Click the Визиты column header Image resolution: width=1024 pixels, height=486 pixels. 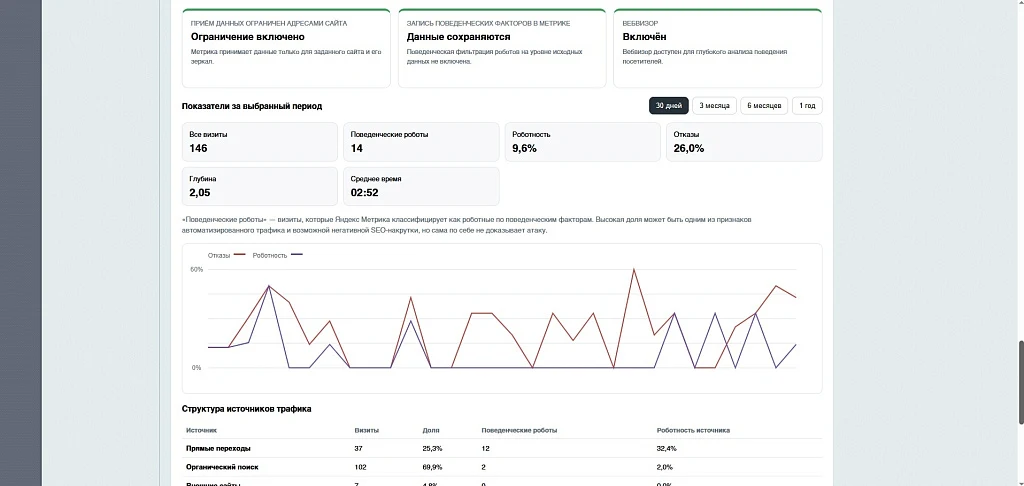(x=366, y=430)
